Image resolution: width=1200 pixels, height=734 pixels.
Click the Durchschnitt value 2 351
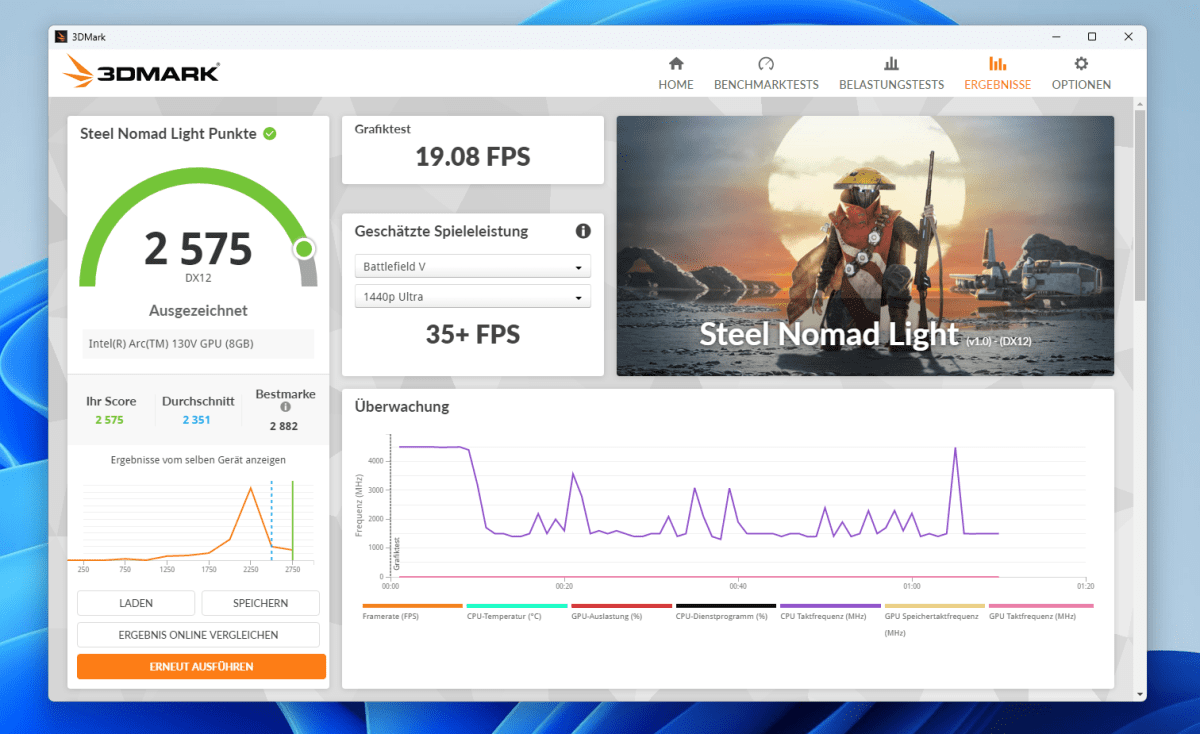196,420
